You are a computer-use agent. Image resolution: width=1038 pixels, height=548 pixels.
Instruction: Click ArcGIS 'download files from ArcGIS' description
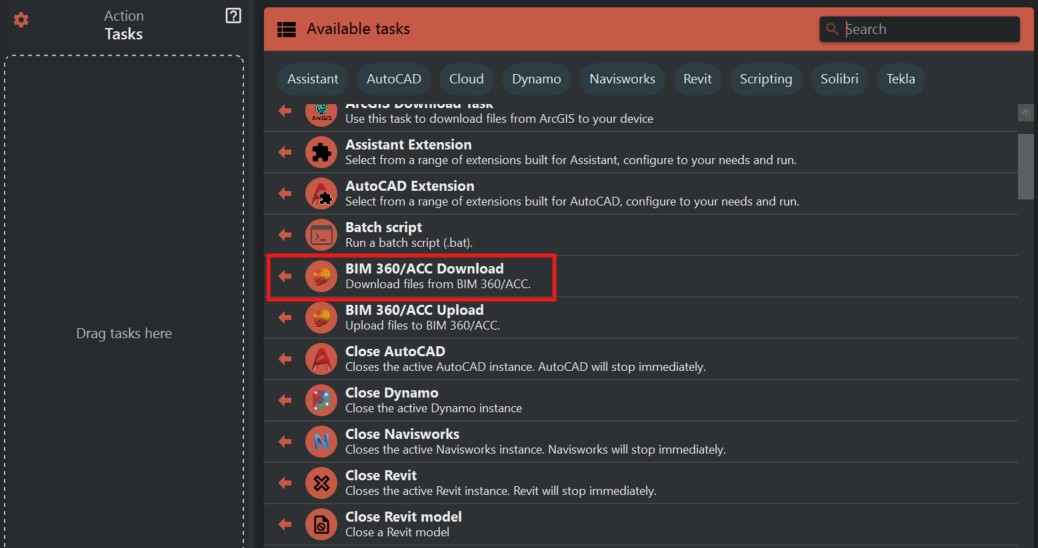[x=499, y=119]
